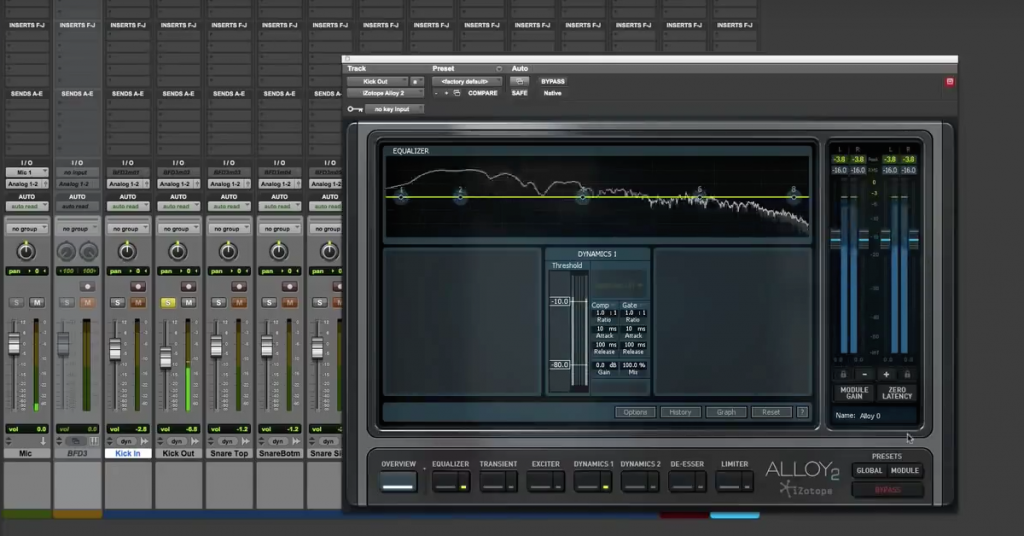Screen dimensions: 1024x536
Task: Switch to the Dynamics 2 module tab
Action: pos(640,482)
